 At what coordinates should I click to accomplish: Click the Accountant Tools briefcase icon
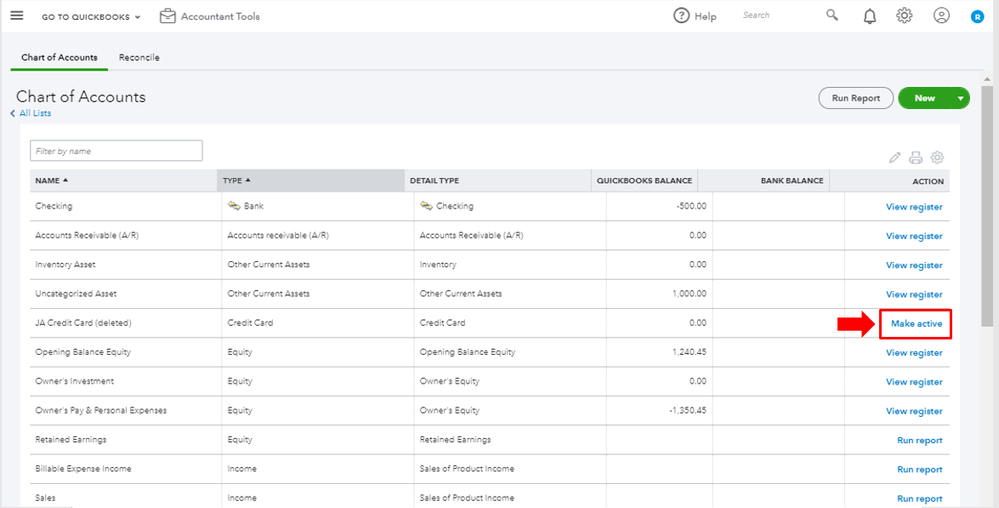pyautogui.click(x=167, y=16)
